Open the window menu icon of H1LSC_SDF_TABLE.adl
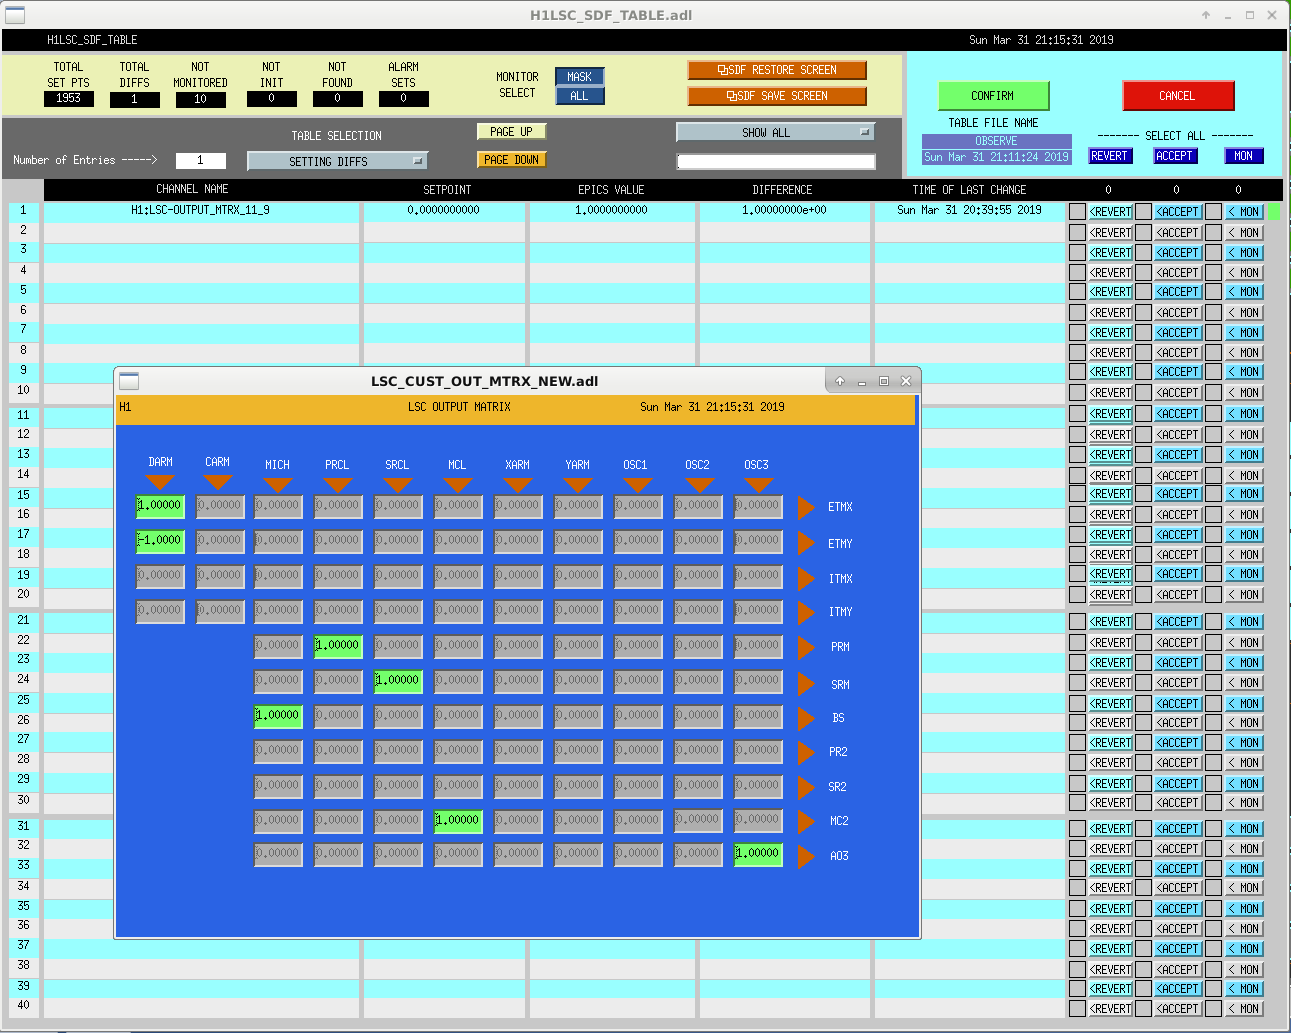Screen dimensions: 1291x1033 [15, 15]
